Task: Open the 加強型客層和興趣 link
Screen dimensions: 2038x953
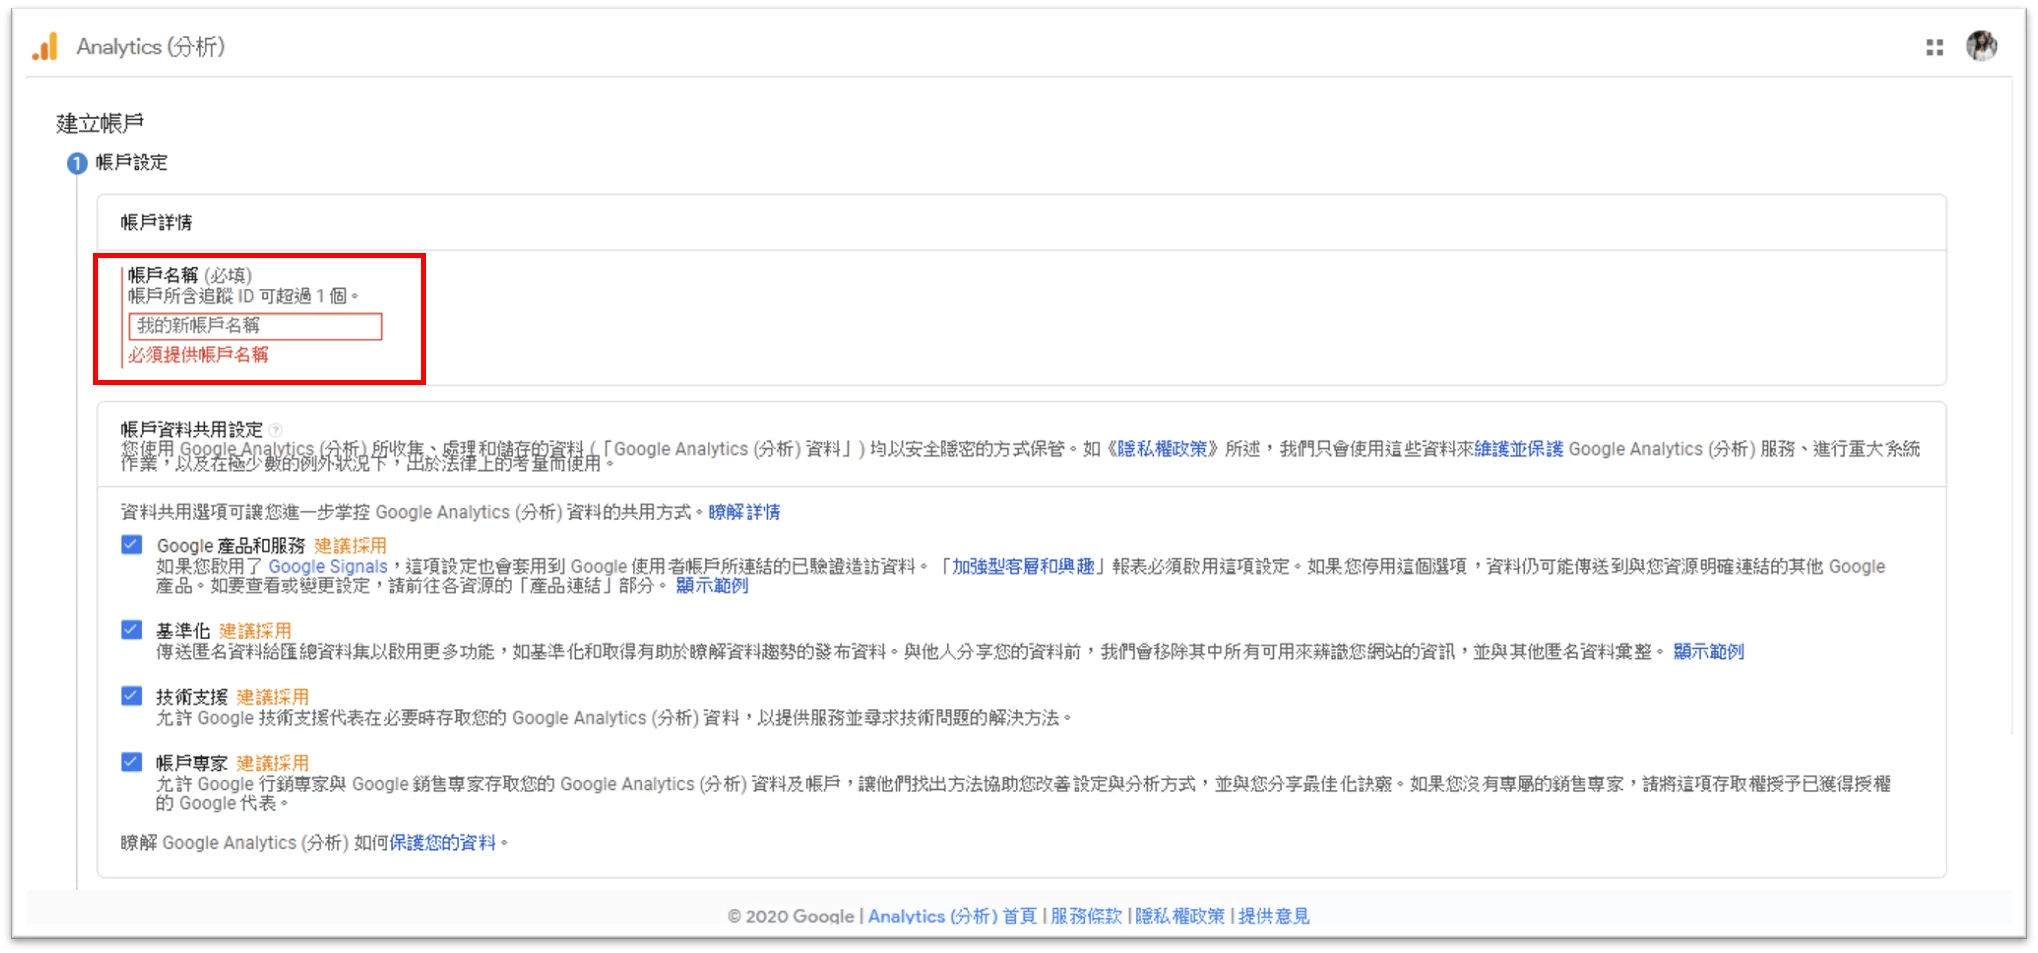Action: (1023, 566)
